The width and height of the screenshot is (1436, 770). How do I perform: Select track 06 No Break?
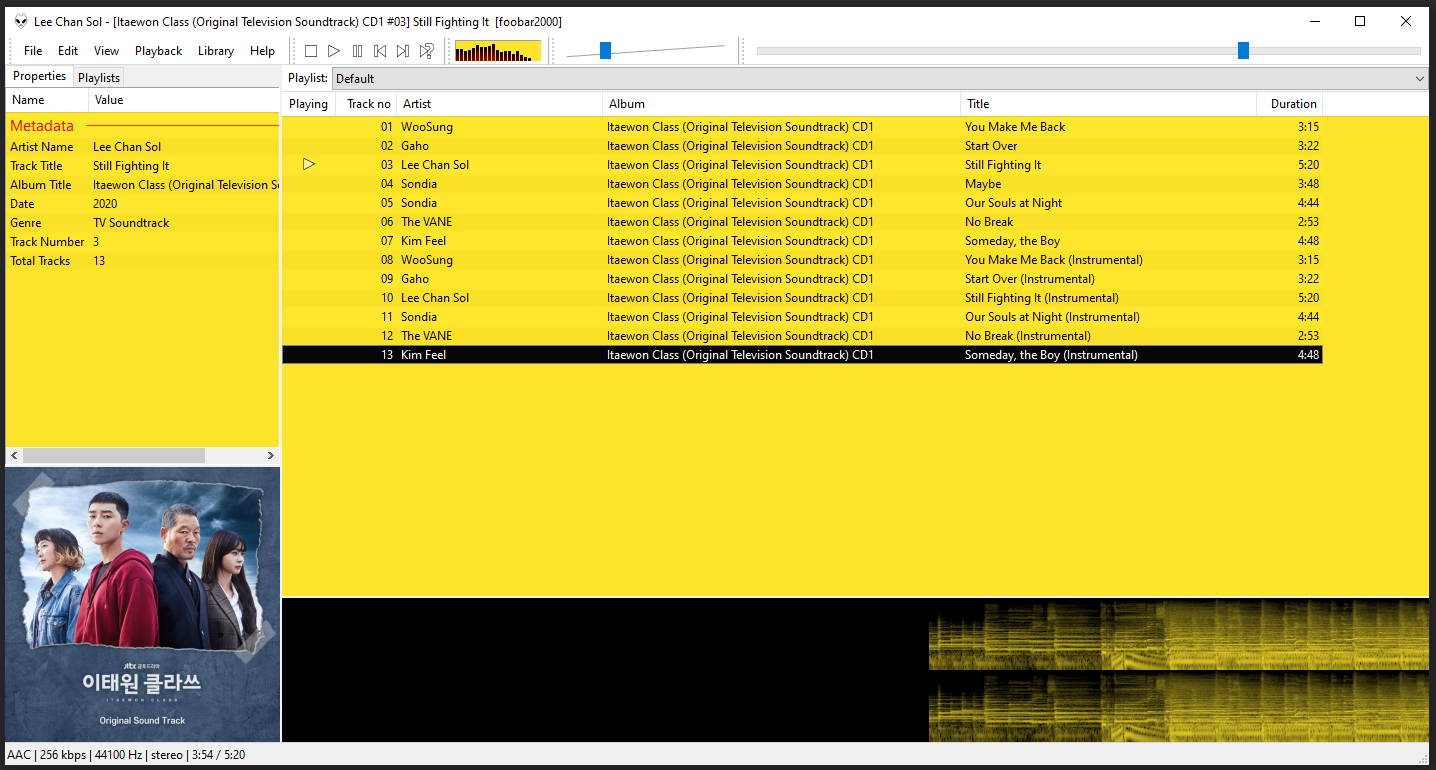(x=802, y=222)
